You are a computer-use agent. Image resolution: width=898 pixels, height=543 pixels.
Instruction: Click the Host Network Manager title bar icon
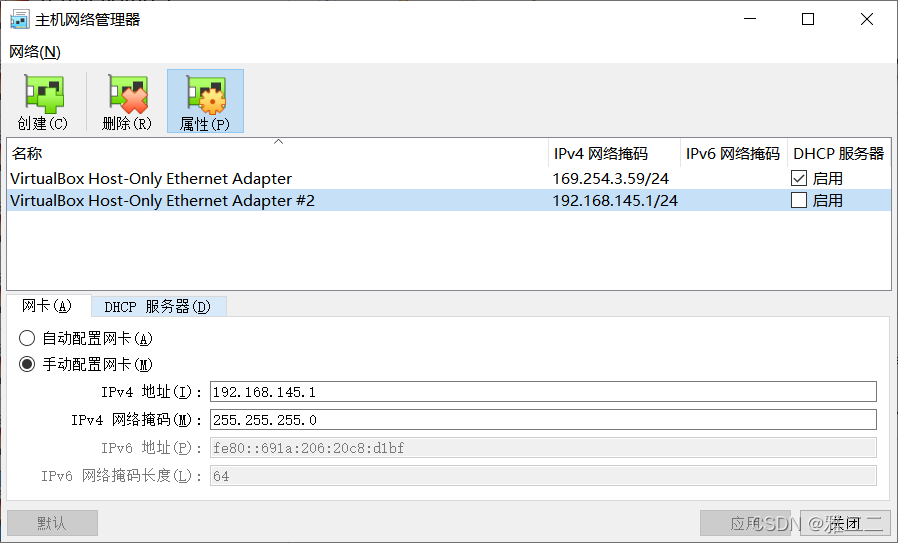tap(19, 19)
